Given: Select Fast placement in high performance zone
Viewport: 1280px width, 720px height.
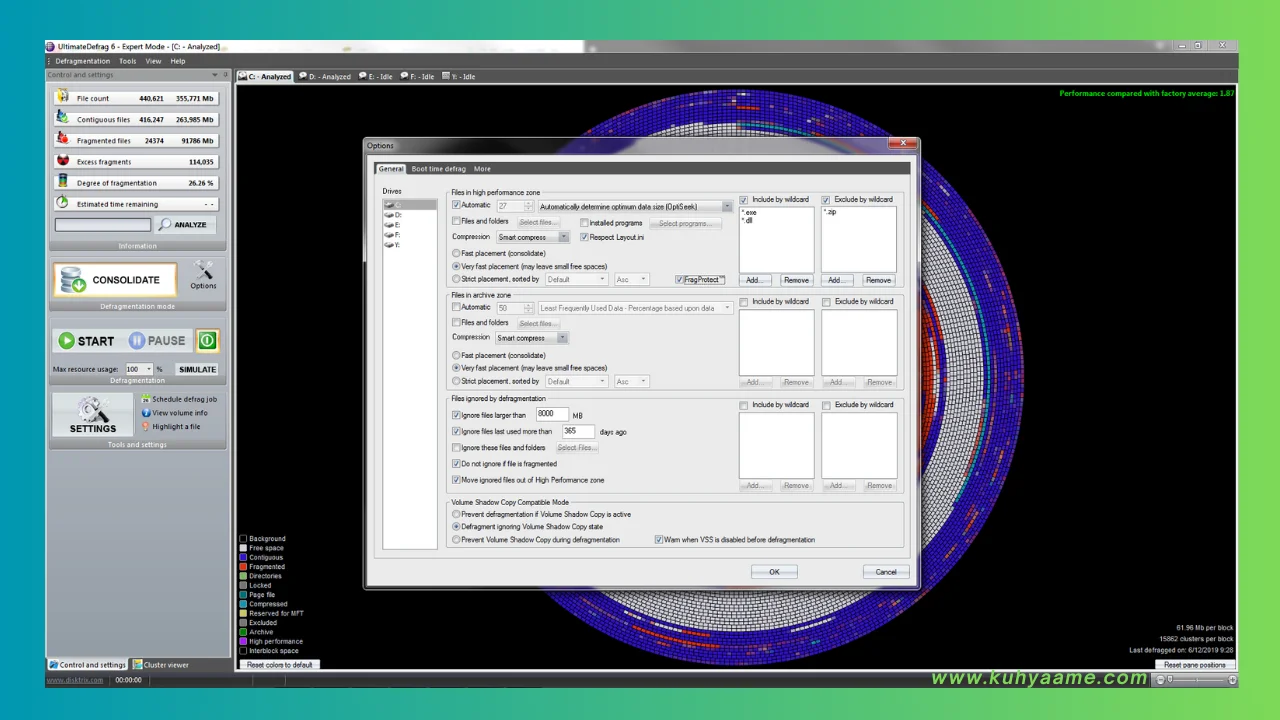Looking at the screenshot, I should [456, 254].
